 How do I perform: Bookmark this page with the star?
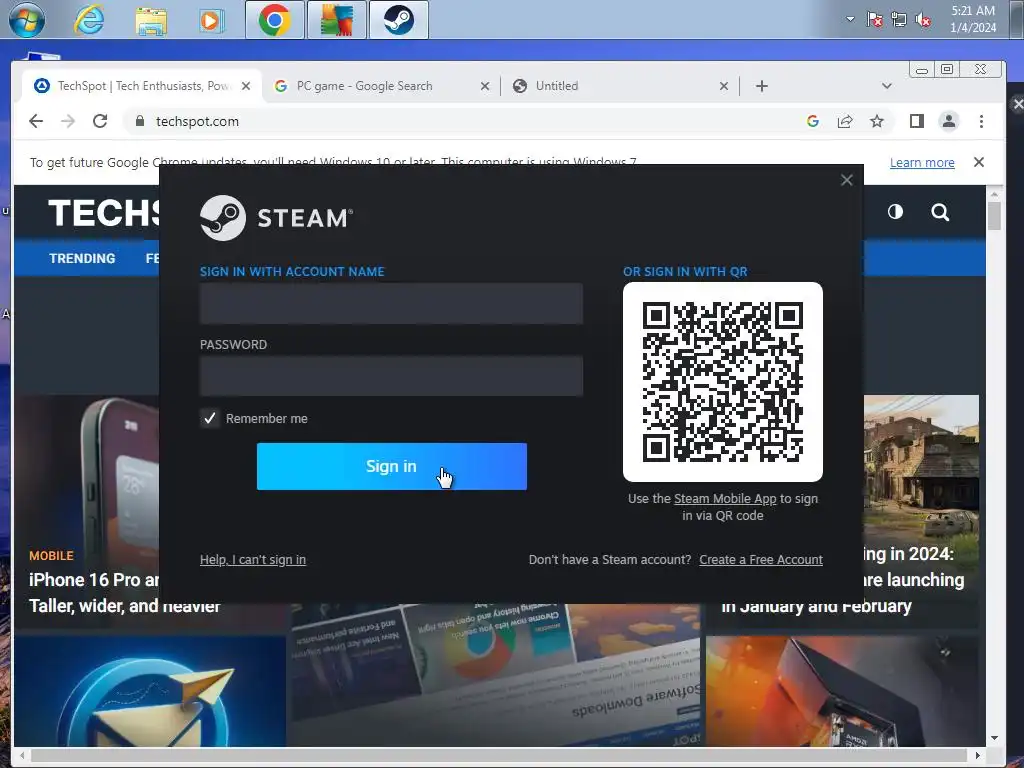[x=877, y=121]
